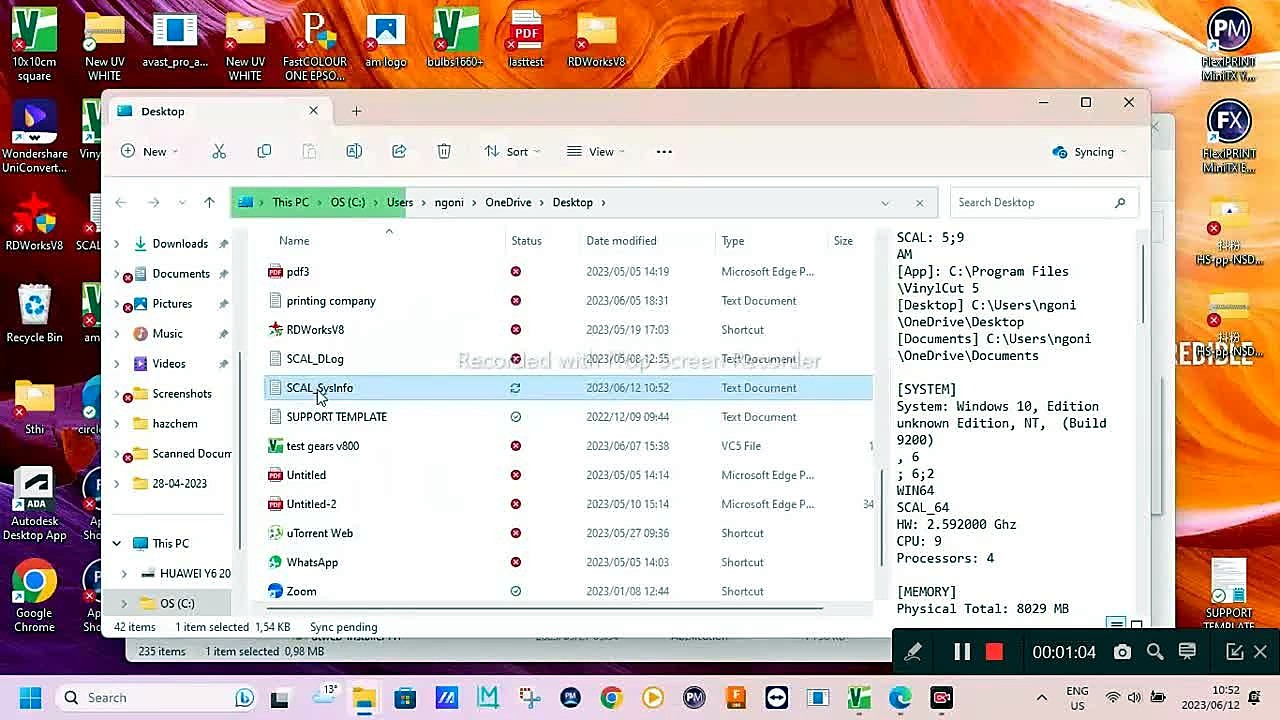This screenshot has height=720, width=1280.
Task: Go up one folder with the Up arrow
Action: pos(209,202)
